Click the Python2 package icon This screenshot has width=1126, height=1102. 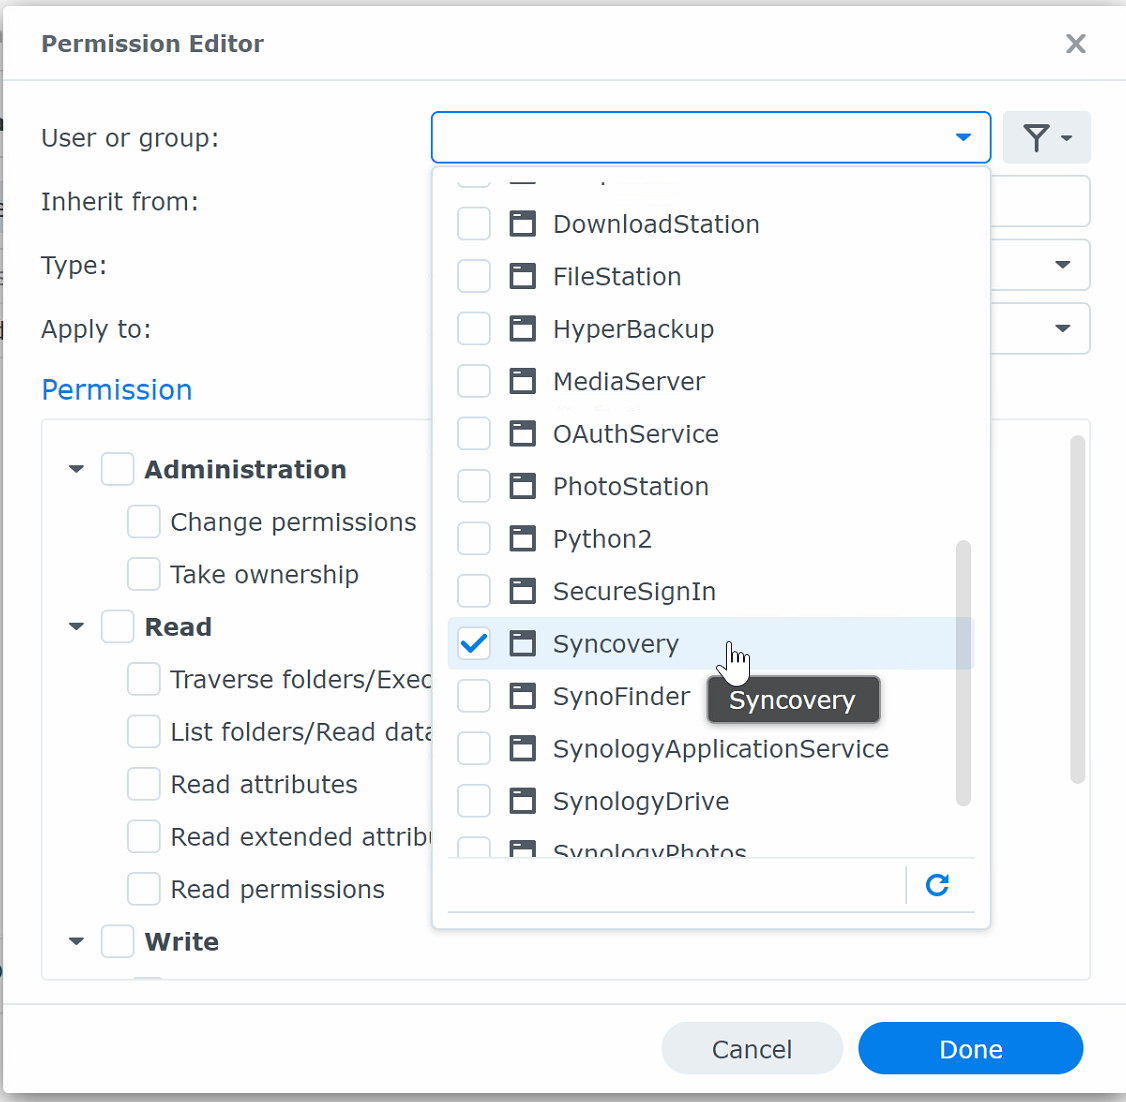coord(523,538)
